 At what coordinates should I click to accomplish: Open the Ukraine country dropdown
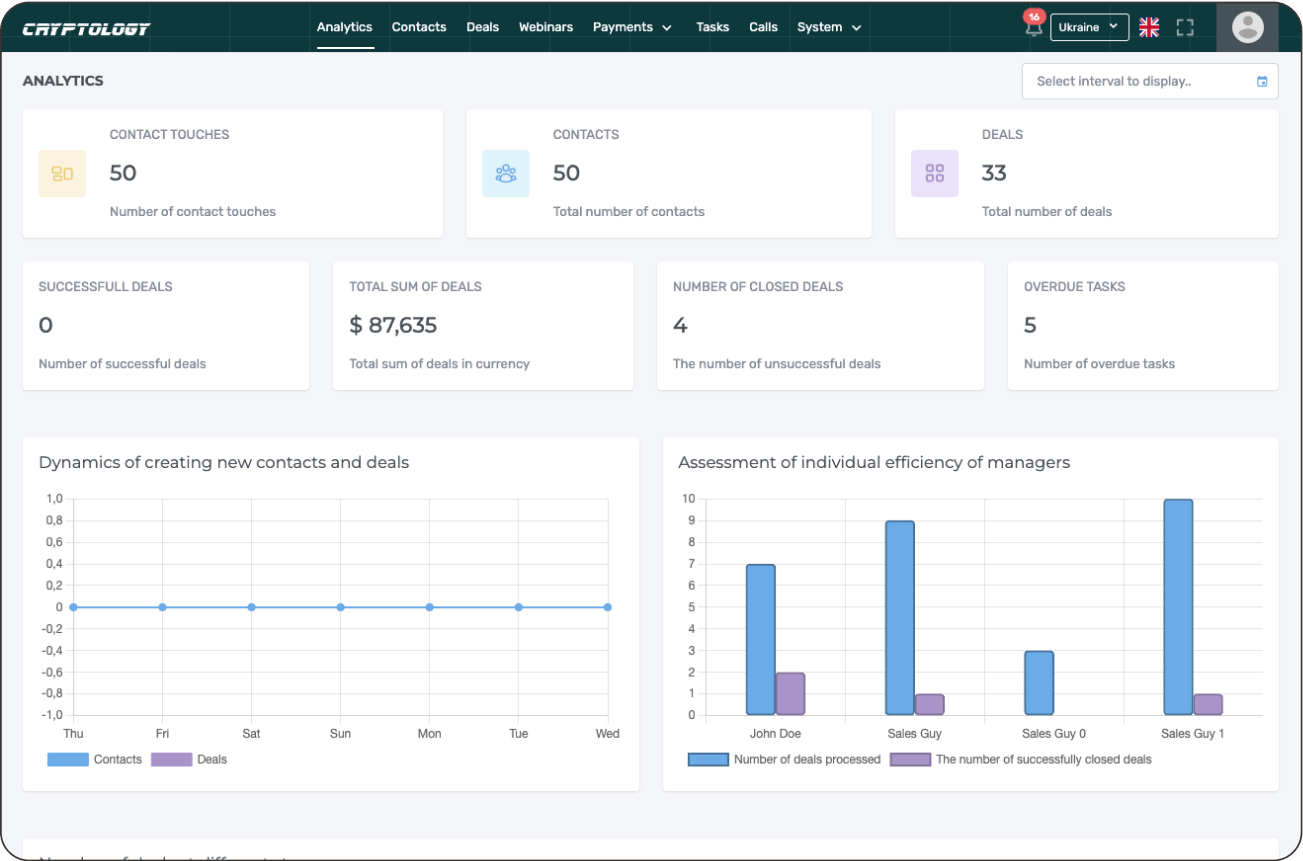[x=1089, y=27]
